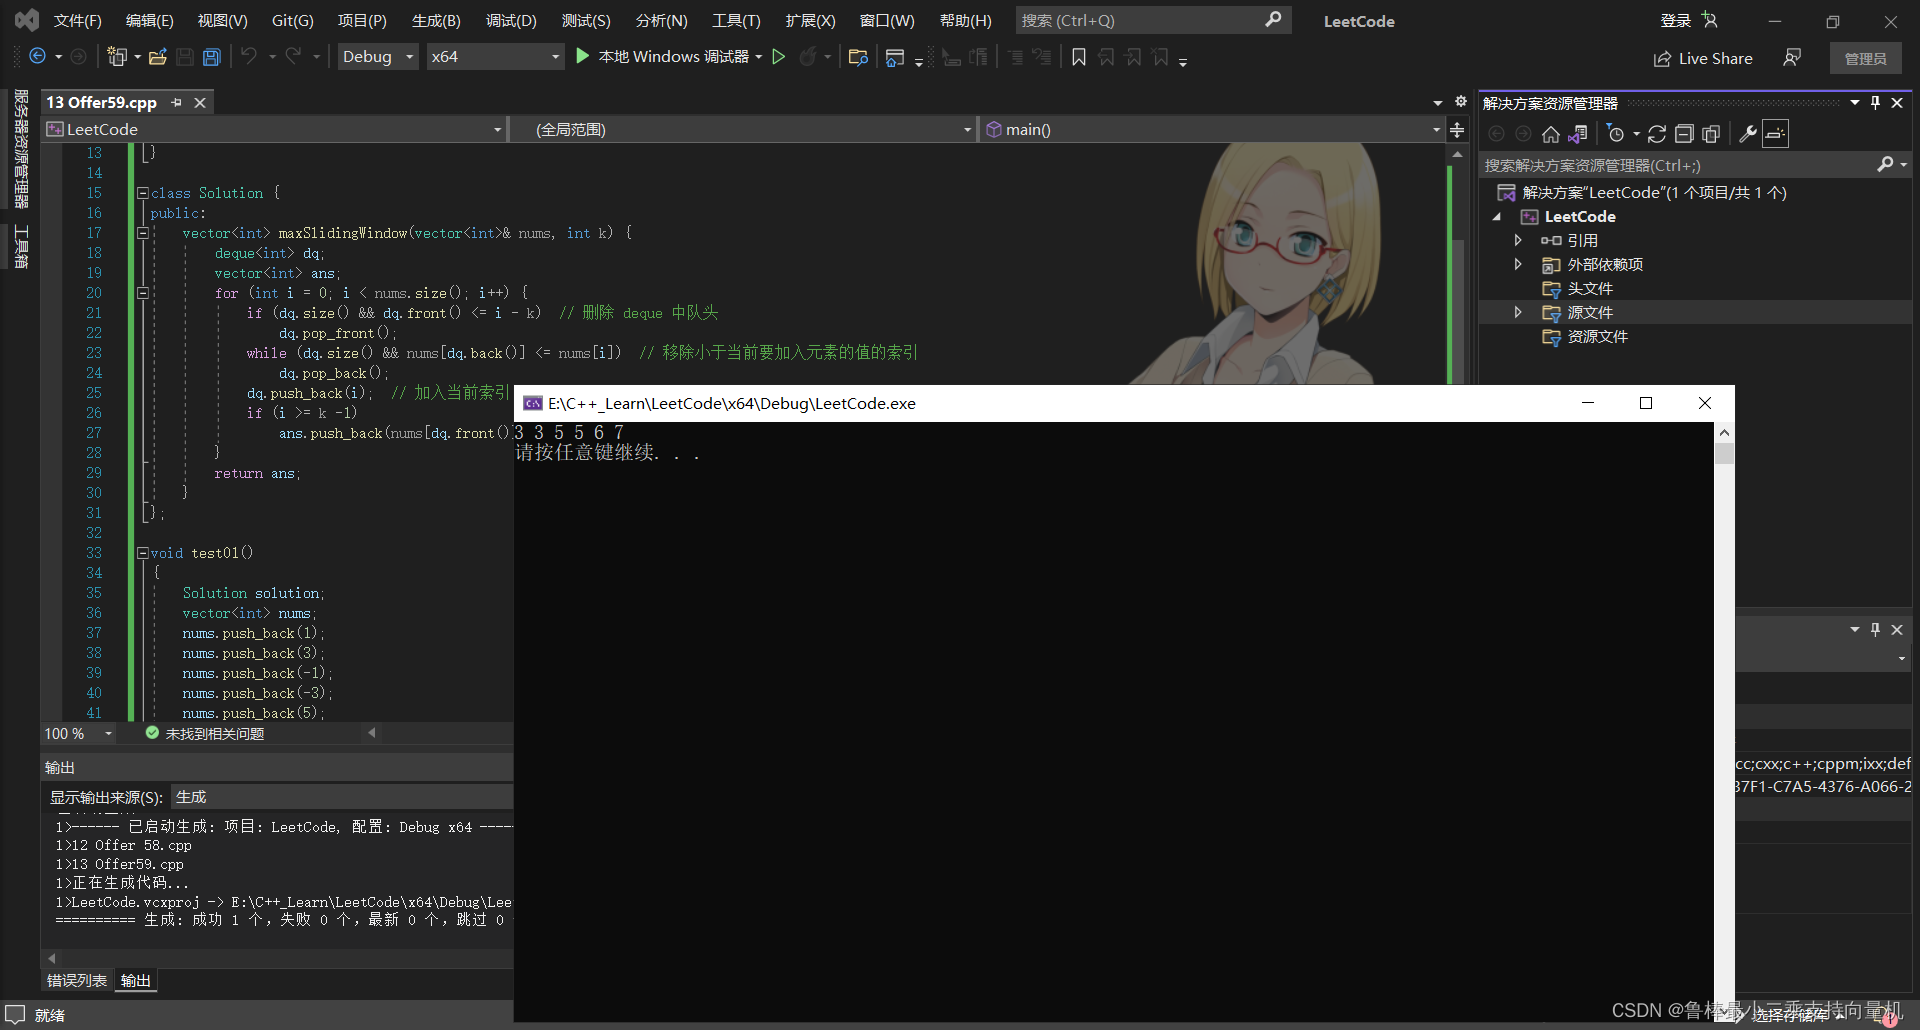Collapse all items in Solution Explorer
The image size is (1920, 1030).
[1684, 134]
